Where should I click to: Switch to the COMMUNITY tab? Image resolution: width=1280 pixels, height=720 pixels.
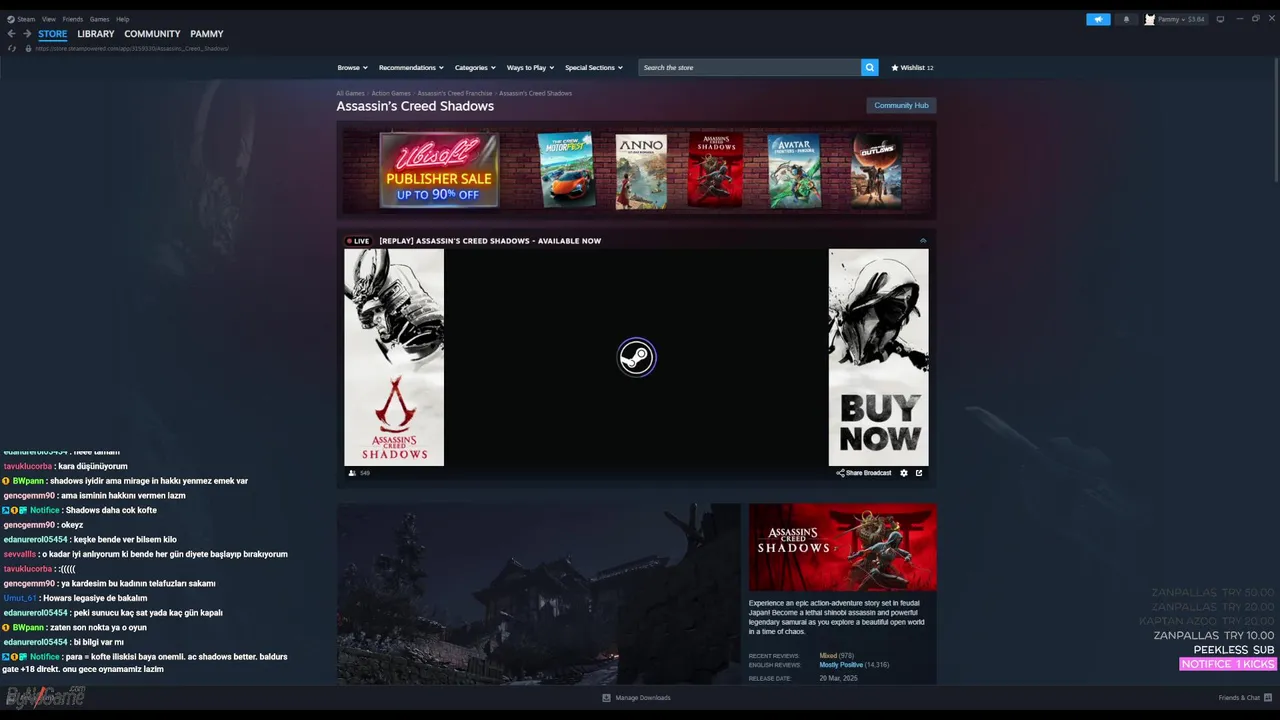(x=152, y=34)
